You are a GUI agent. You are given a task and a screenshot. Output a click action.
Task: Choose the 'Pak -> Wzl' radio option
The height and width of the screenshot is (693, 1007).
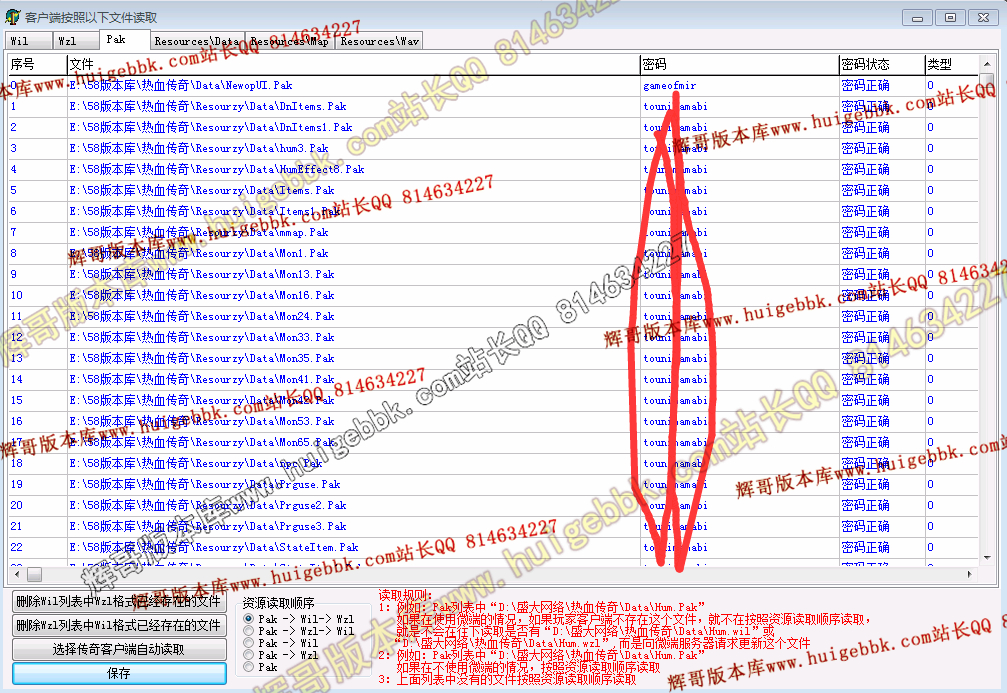point(249,655)
